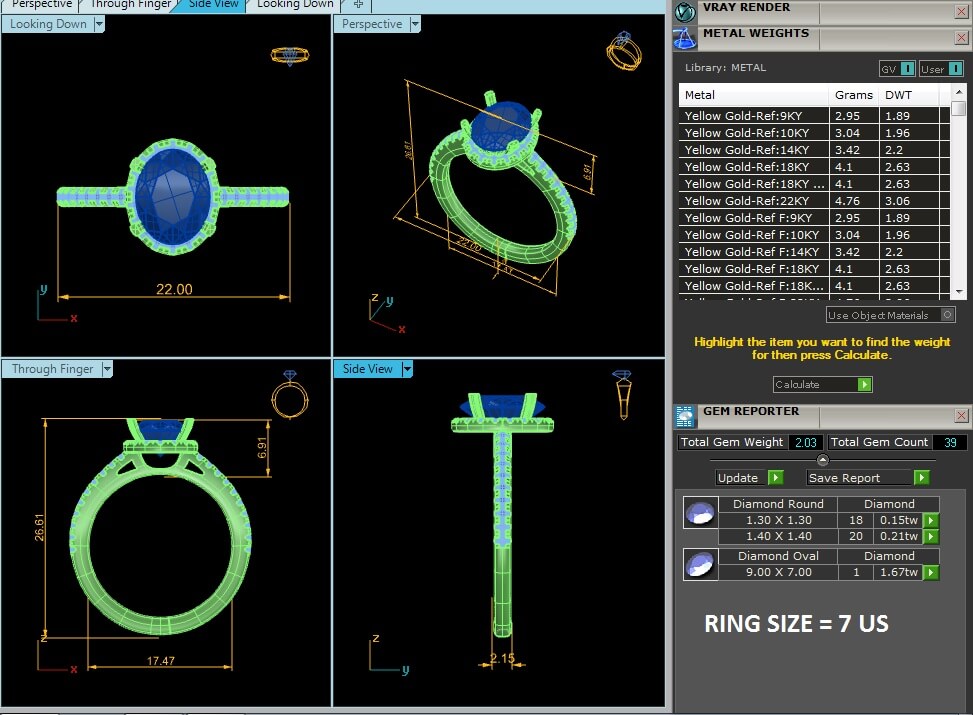Open the Looking Down viewport dropdown
The width and height of the screenshot is (973, 715).
[x=99, y=24]
